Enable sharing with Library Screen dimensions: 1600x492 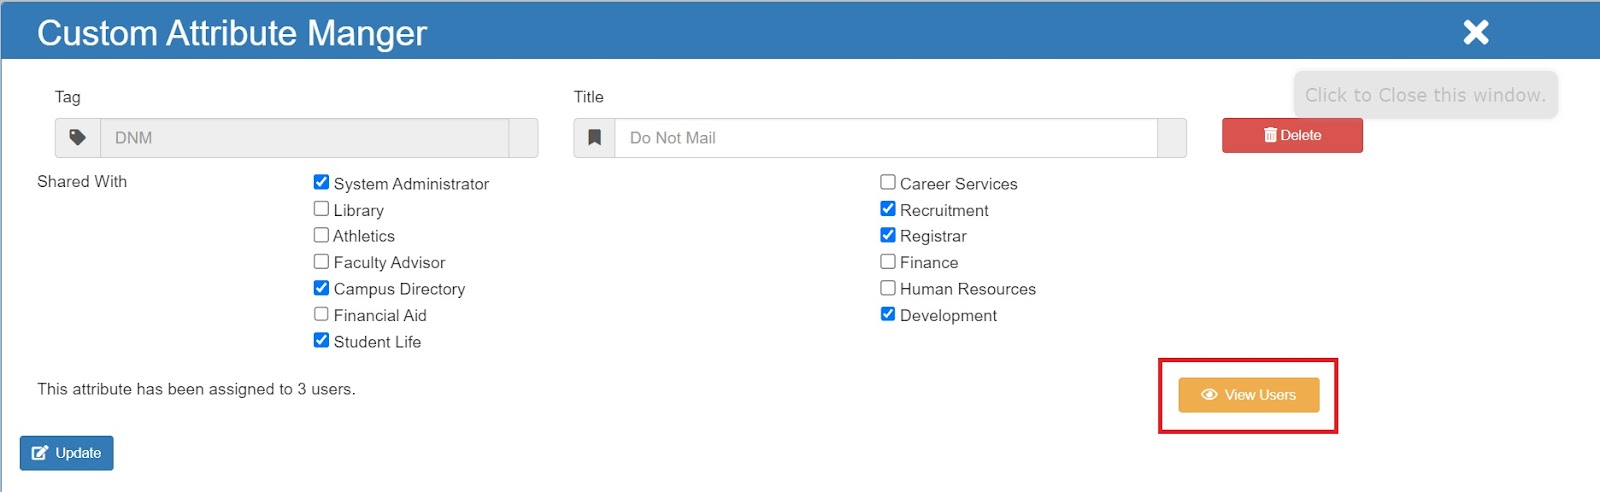[x=321, y=209]
